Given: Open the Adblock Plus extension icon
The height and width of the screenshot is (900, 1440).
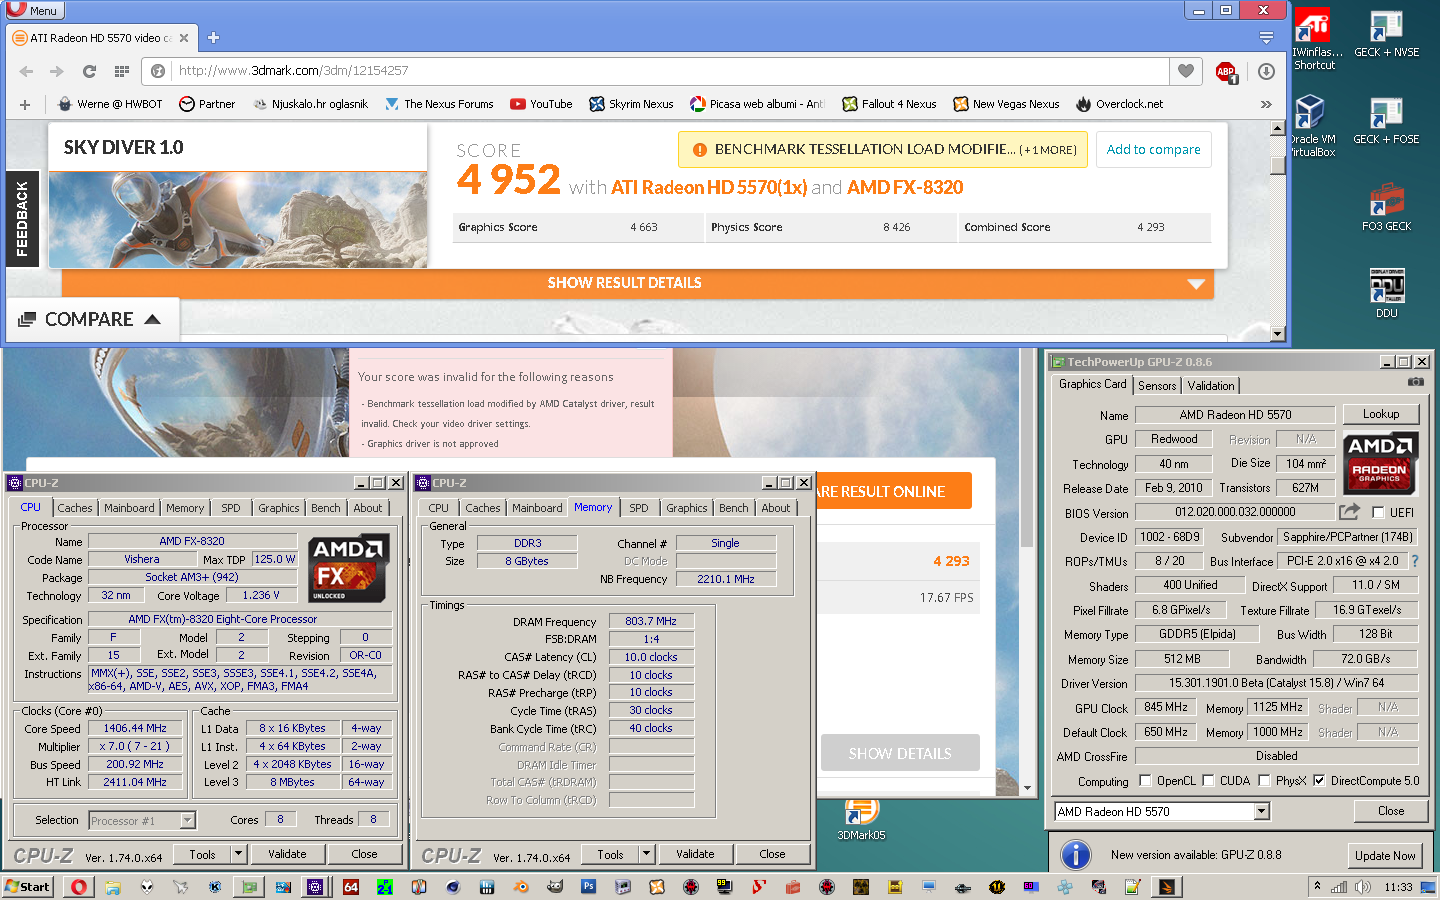Looking at the screenshot, I should tap(1226, 71).
